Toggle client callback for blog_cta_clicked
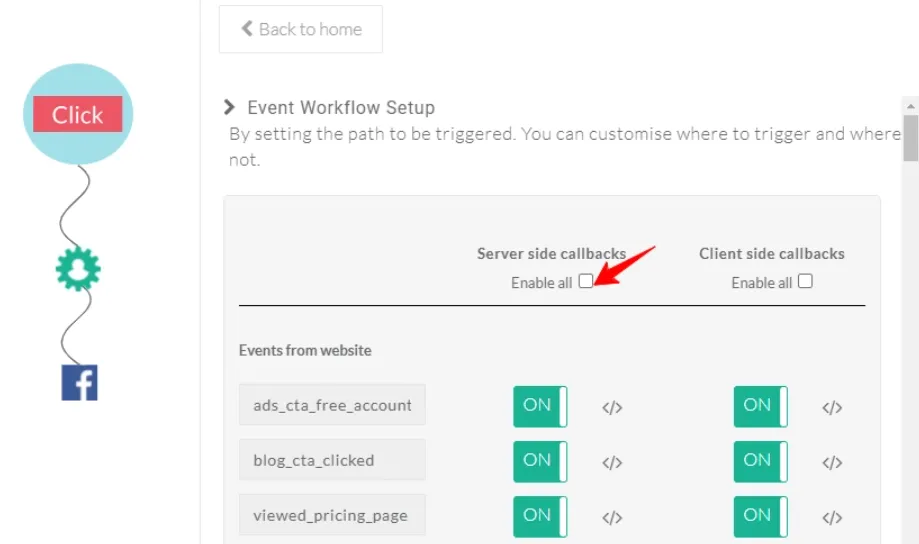 760,461
